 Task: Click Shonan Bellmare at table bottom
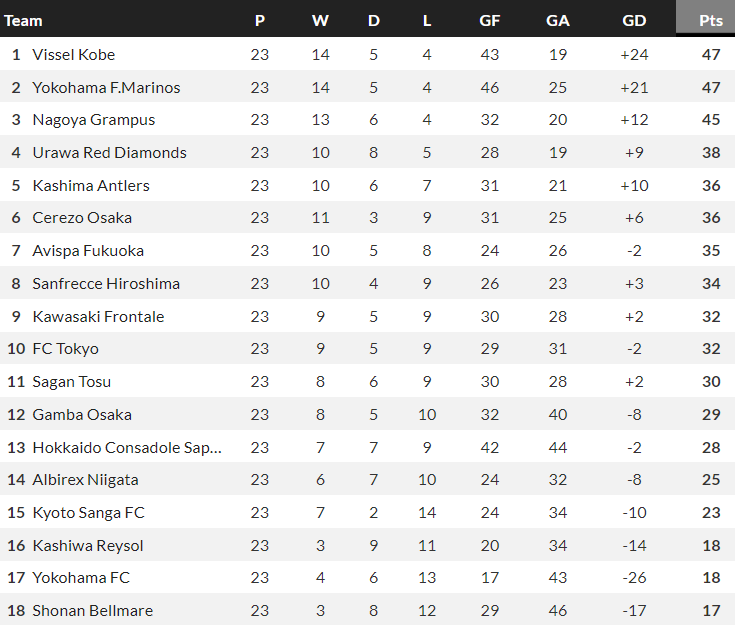click(x=93, y=611)
